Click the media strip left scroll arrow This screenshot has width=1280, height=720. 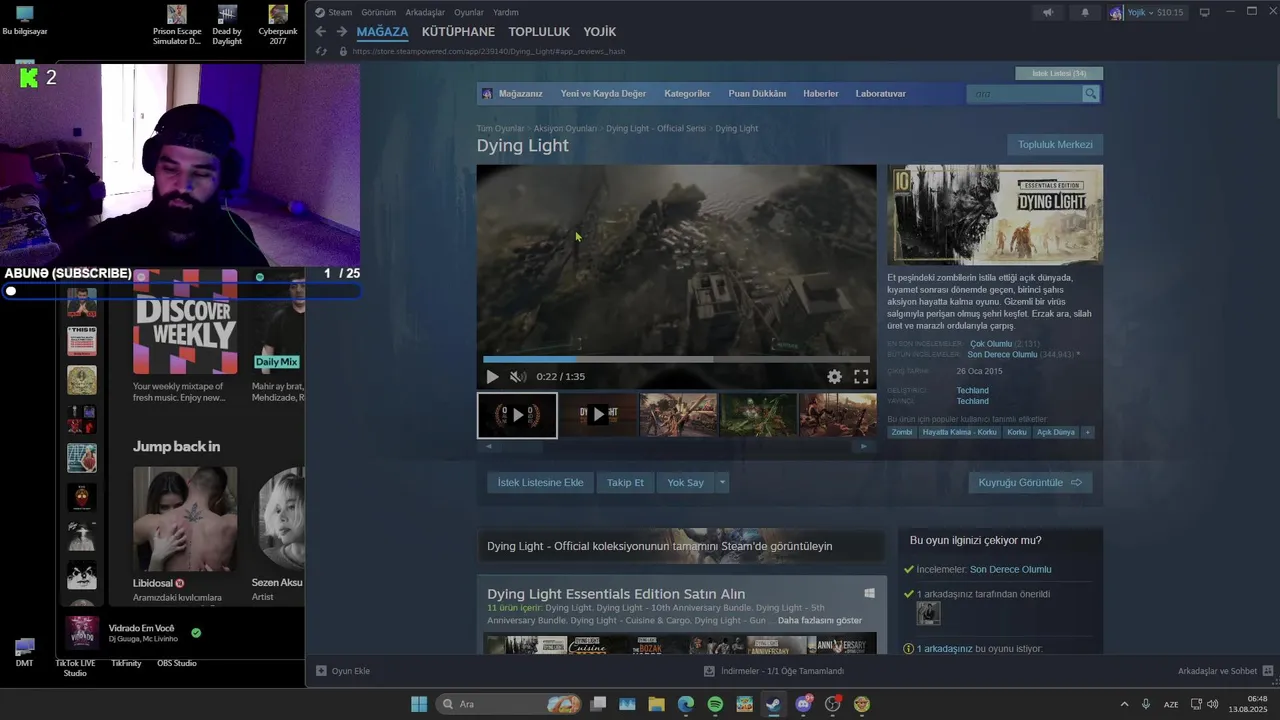coord(489,446)
